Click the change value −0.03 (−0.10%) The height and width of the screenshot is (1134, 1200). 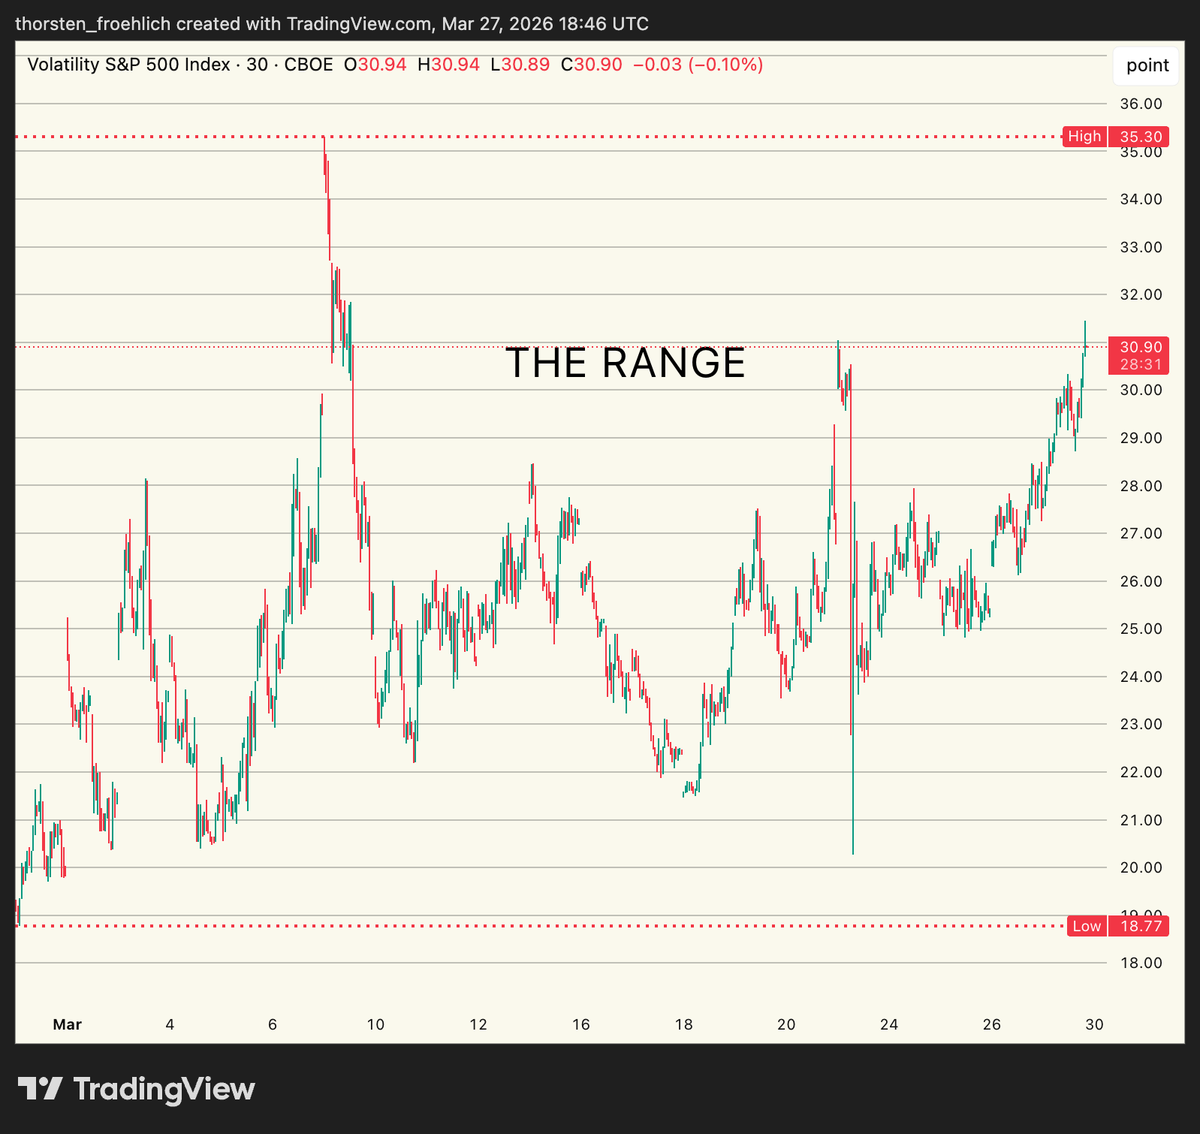pyautogui.click(x=698, y=65)
